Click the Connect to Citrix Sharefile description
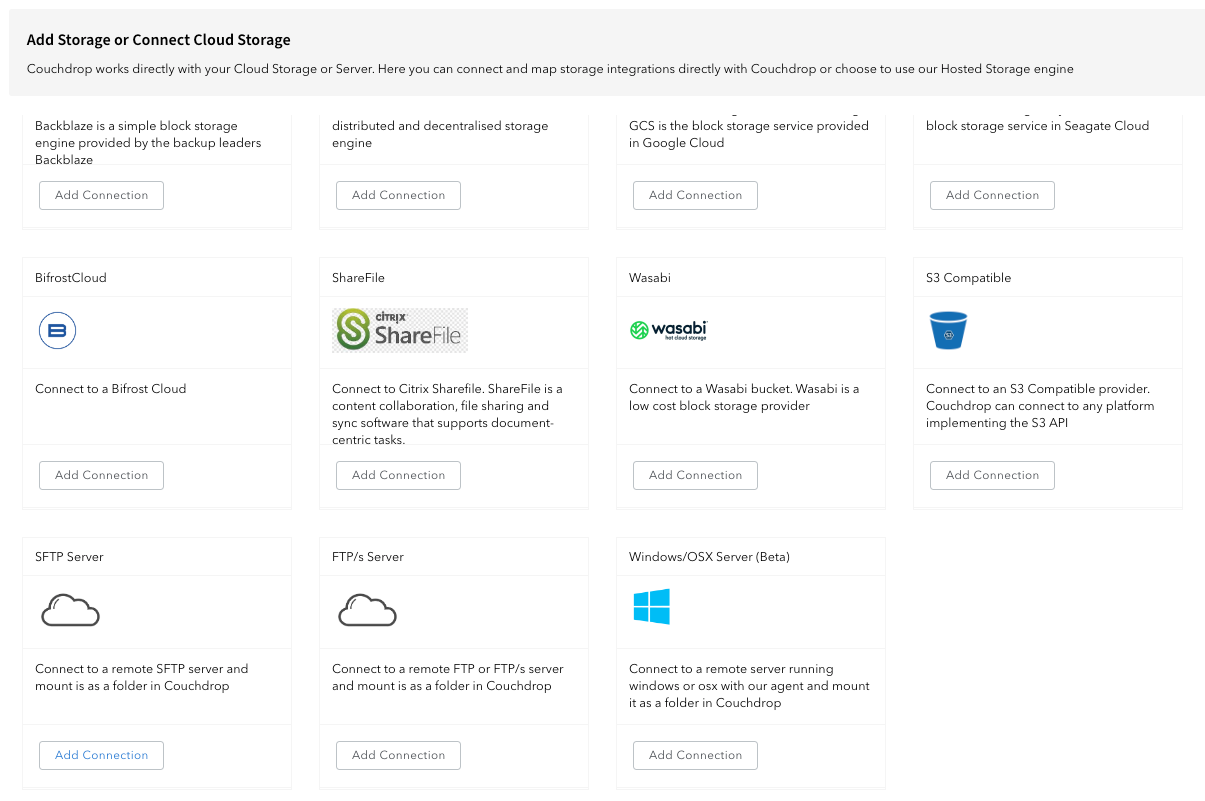 point(447,414)
